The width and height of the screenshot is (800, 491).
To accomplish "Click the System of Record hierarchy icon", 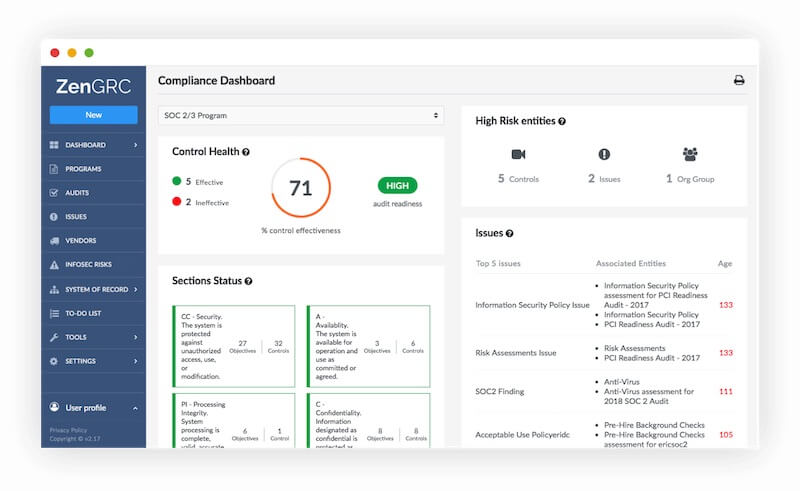I will click(x=54, y=289).
